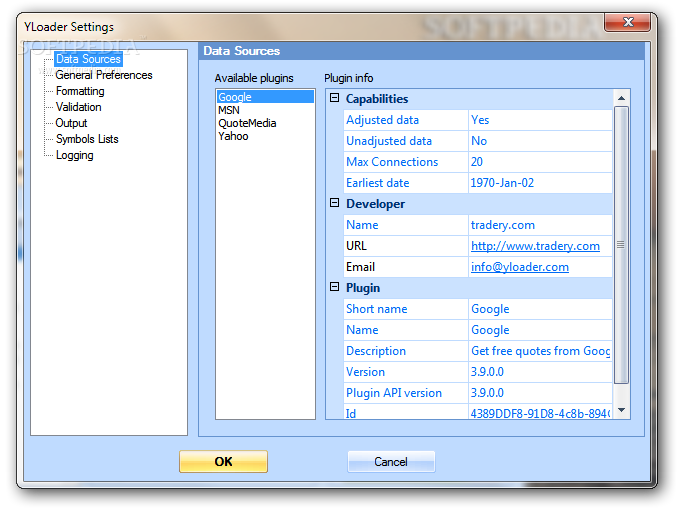Confirm settings with OK button
This screenshot has height=509, width=678.
click(x=223, y=461)
